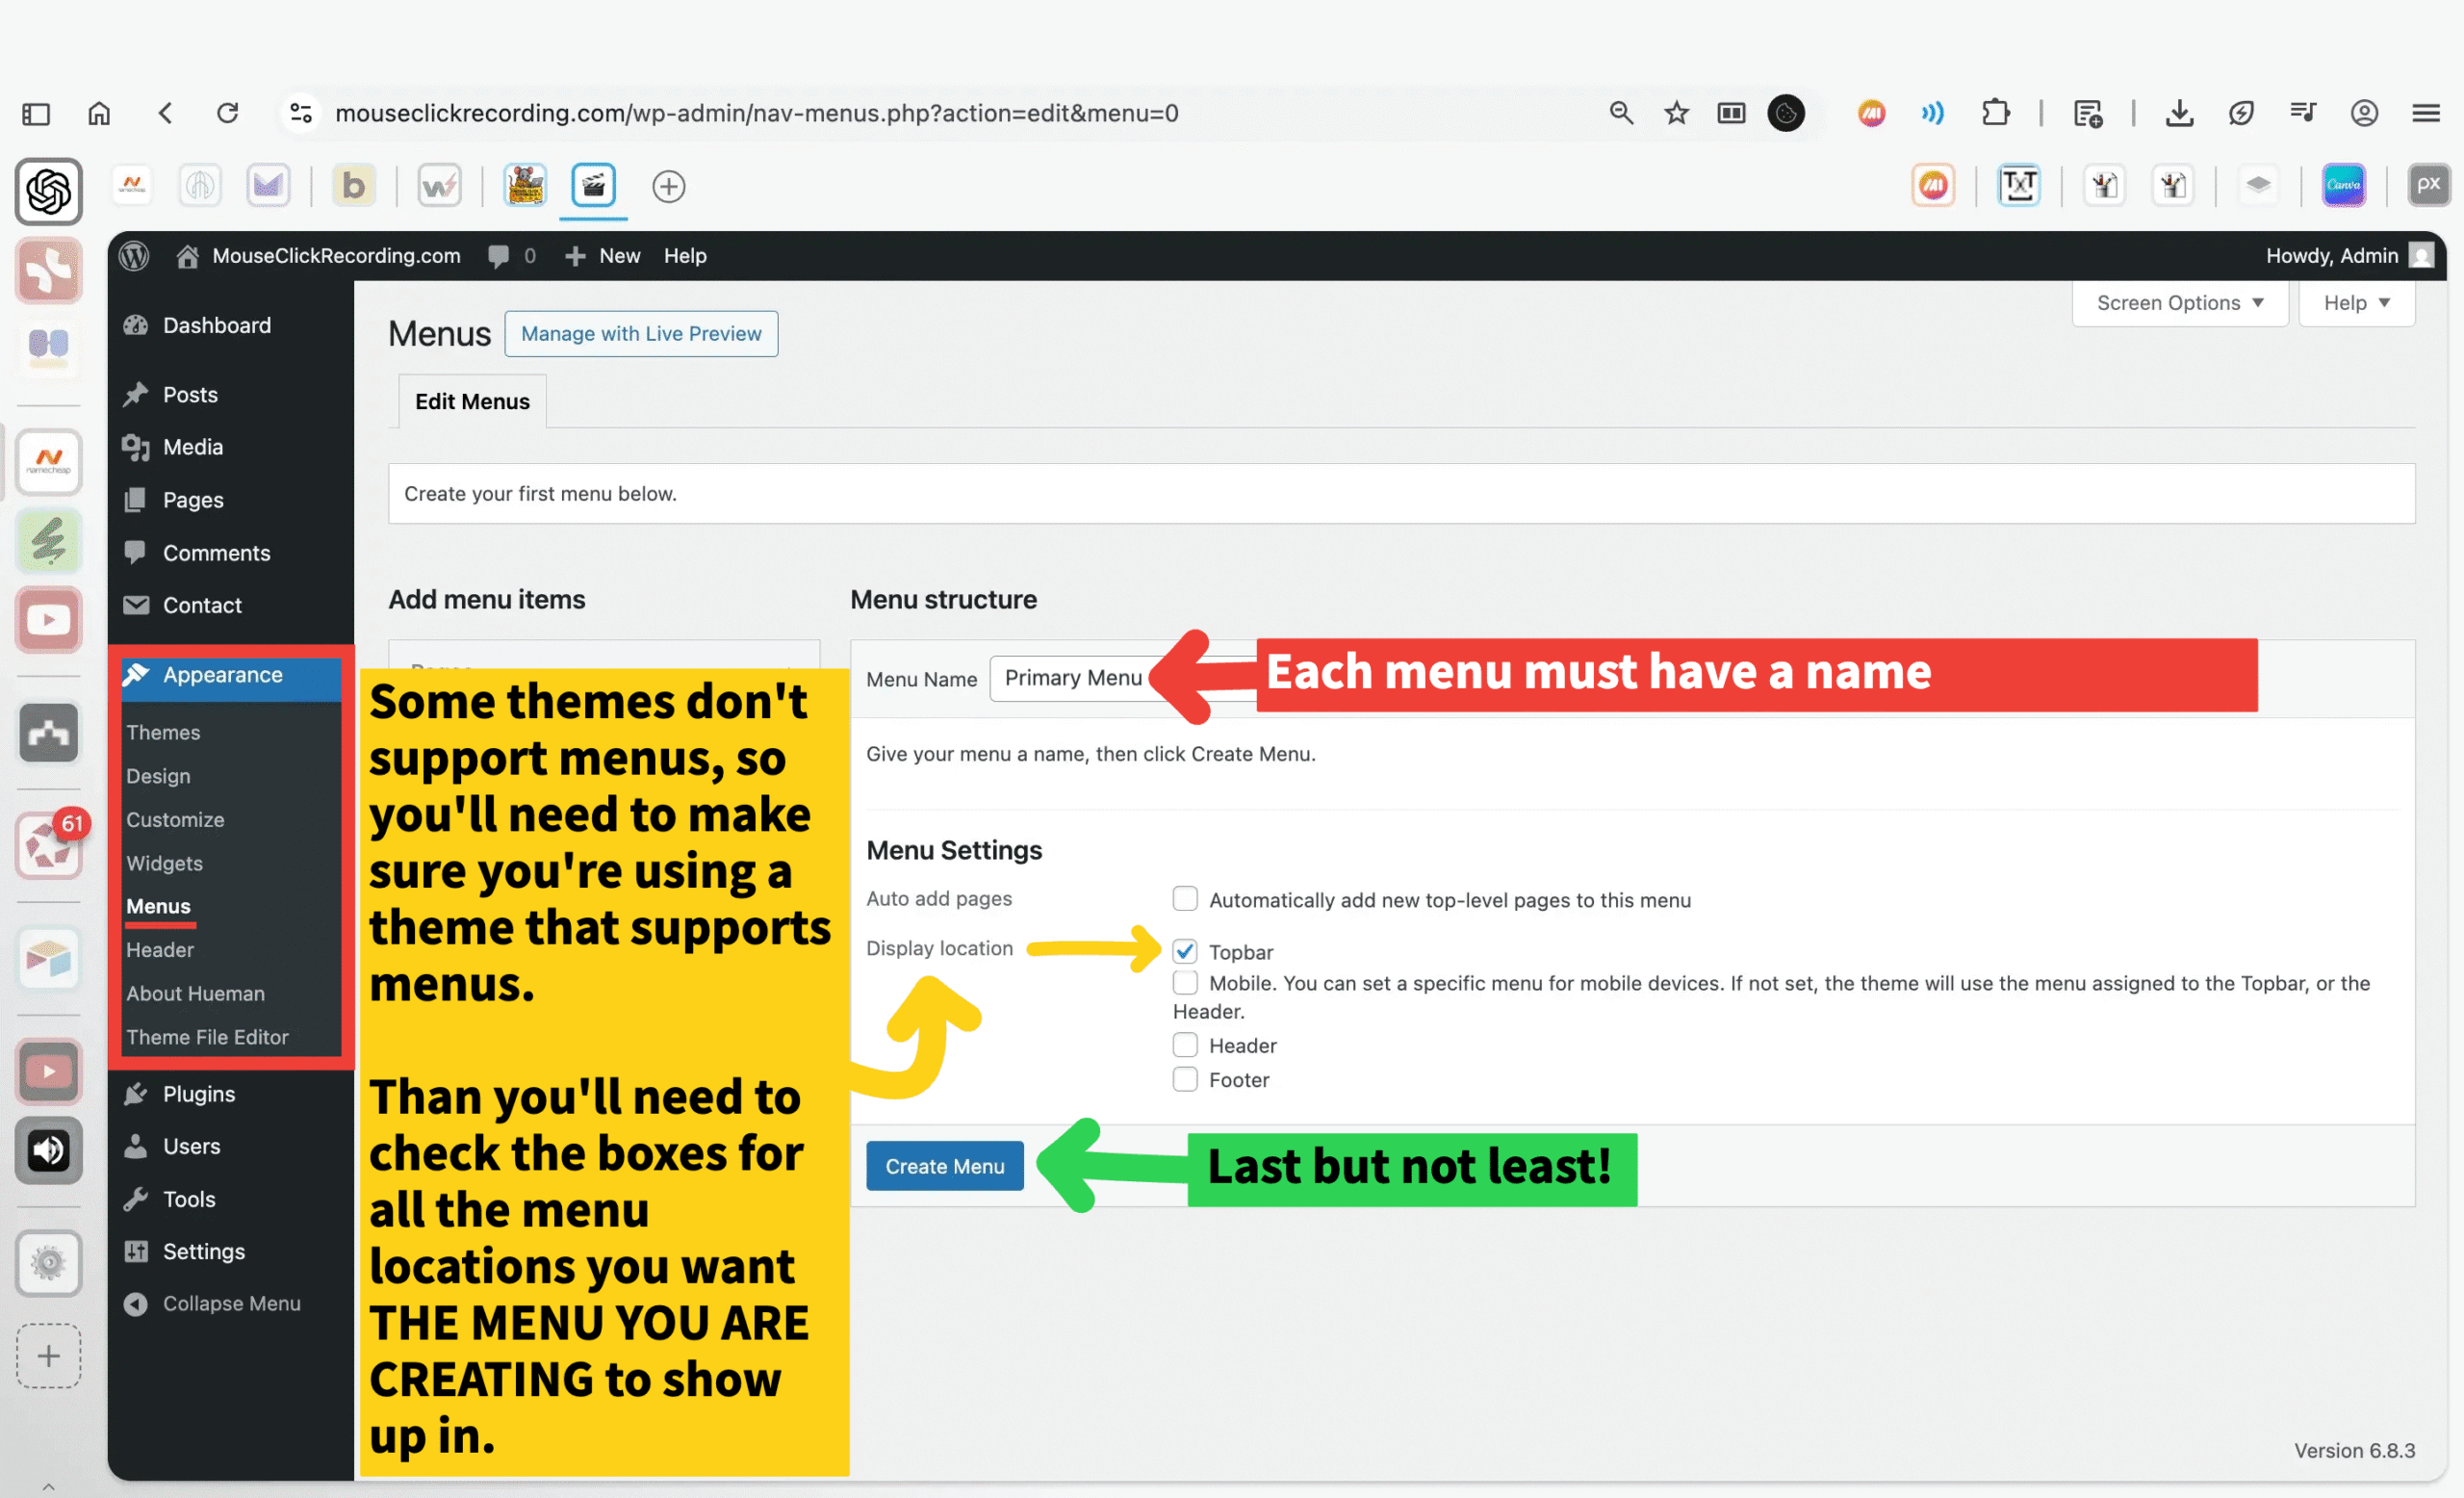Bookmark page with the star icon

click(1677, 113)
